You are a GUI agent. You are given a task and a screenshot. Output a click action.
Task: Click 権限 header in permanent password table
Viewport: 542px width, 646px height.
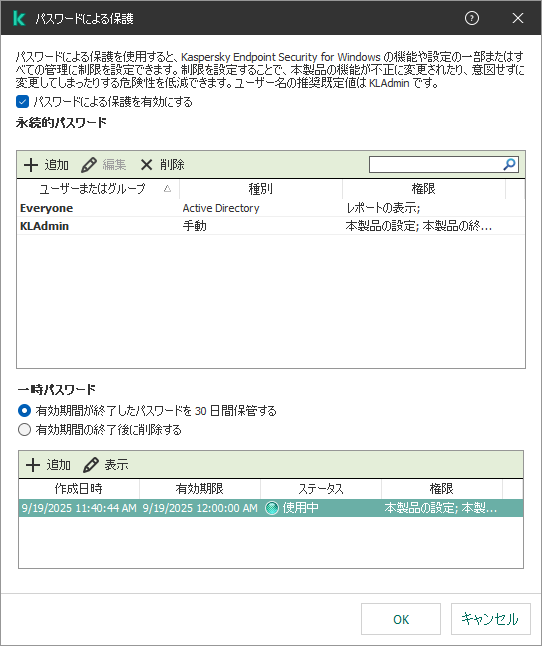(x=423, y=189)
